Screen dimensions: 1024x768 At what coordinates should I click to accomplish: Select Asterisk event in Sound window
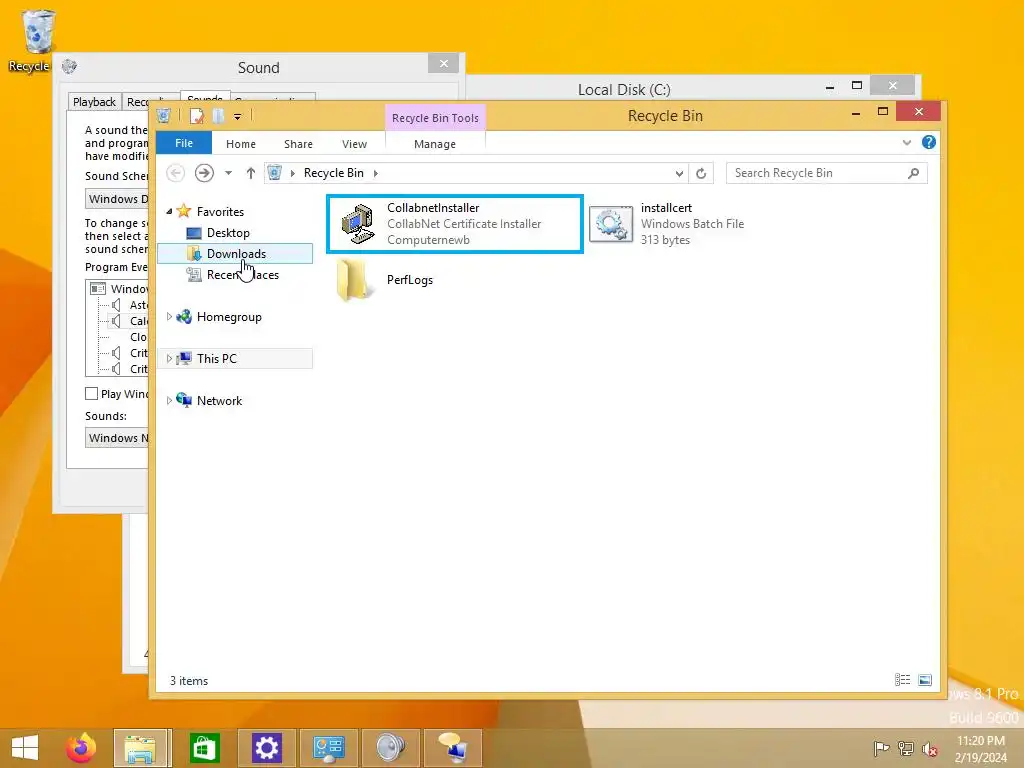coord(129,305)
